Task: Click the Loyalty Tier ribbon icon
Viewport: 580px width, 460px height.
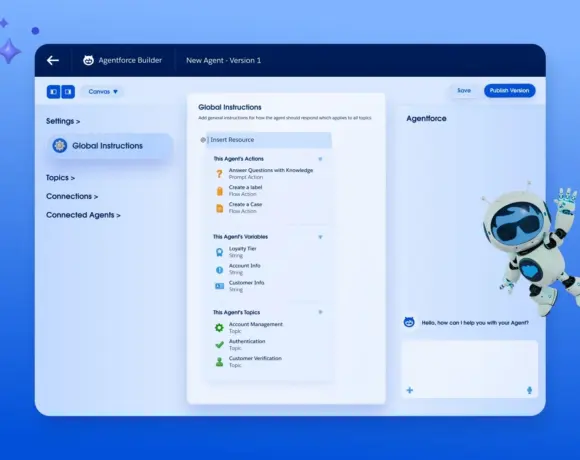Action: [219, 252]
